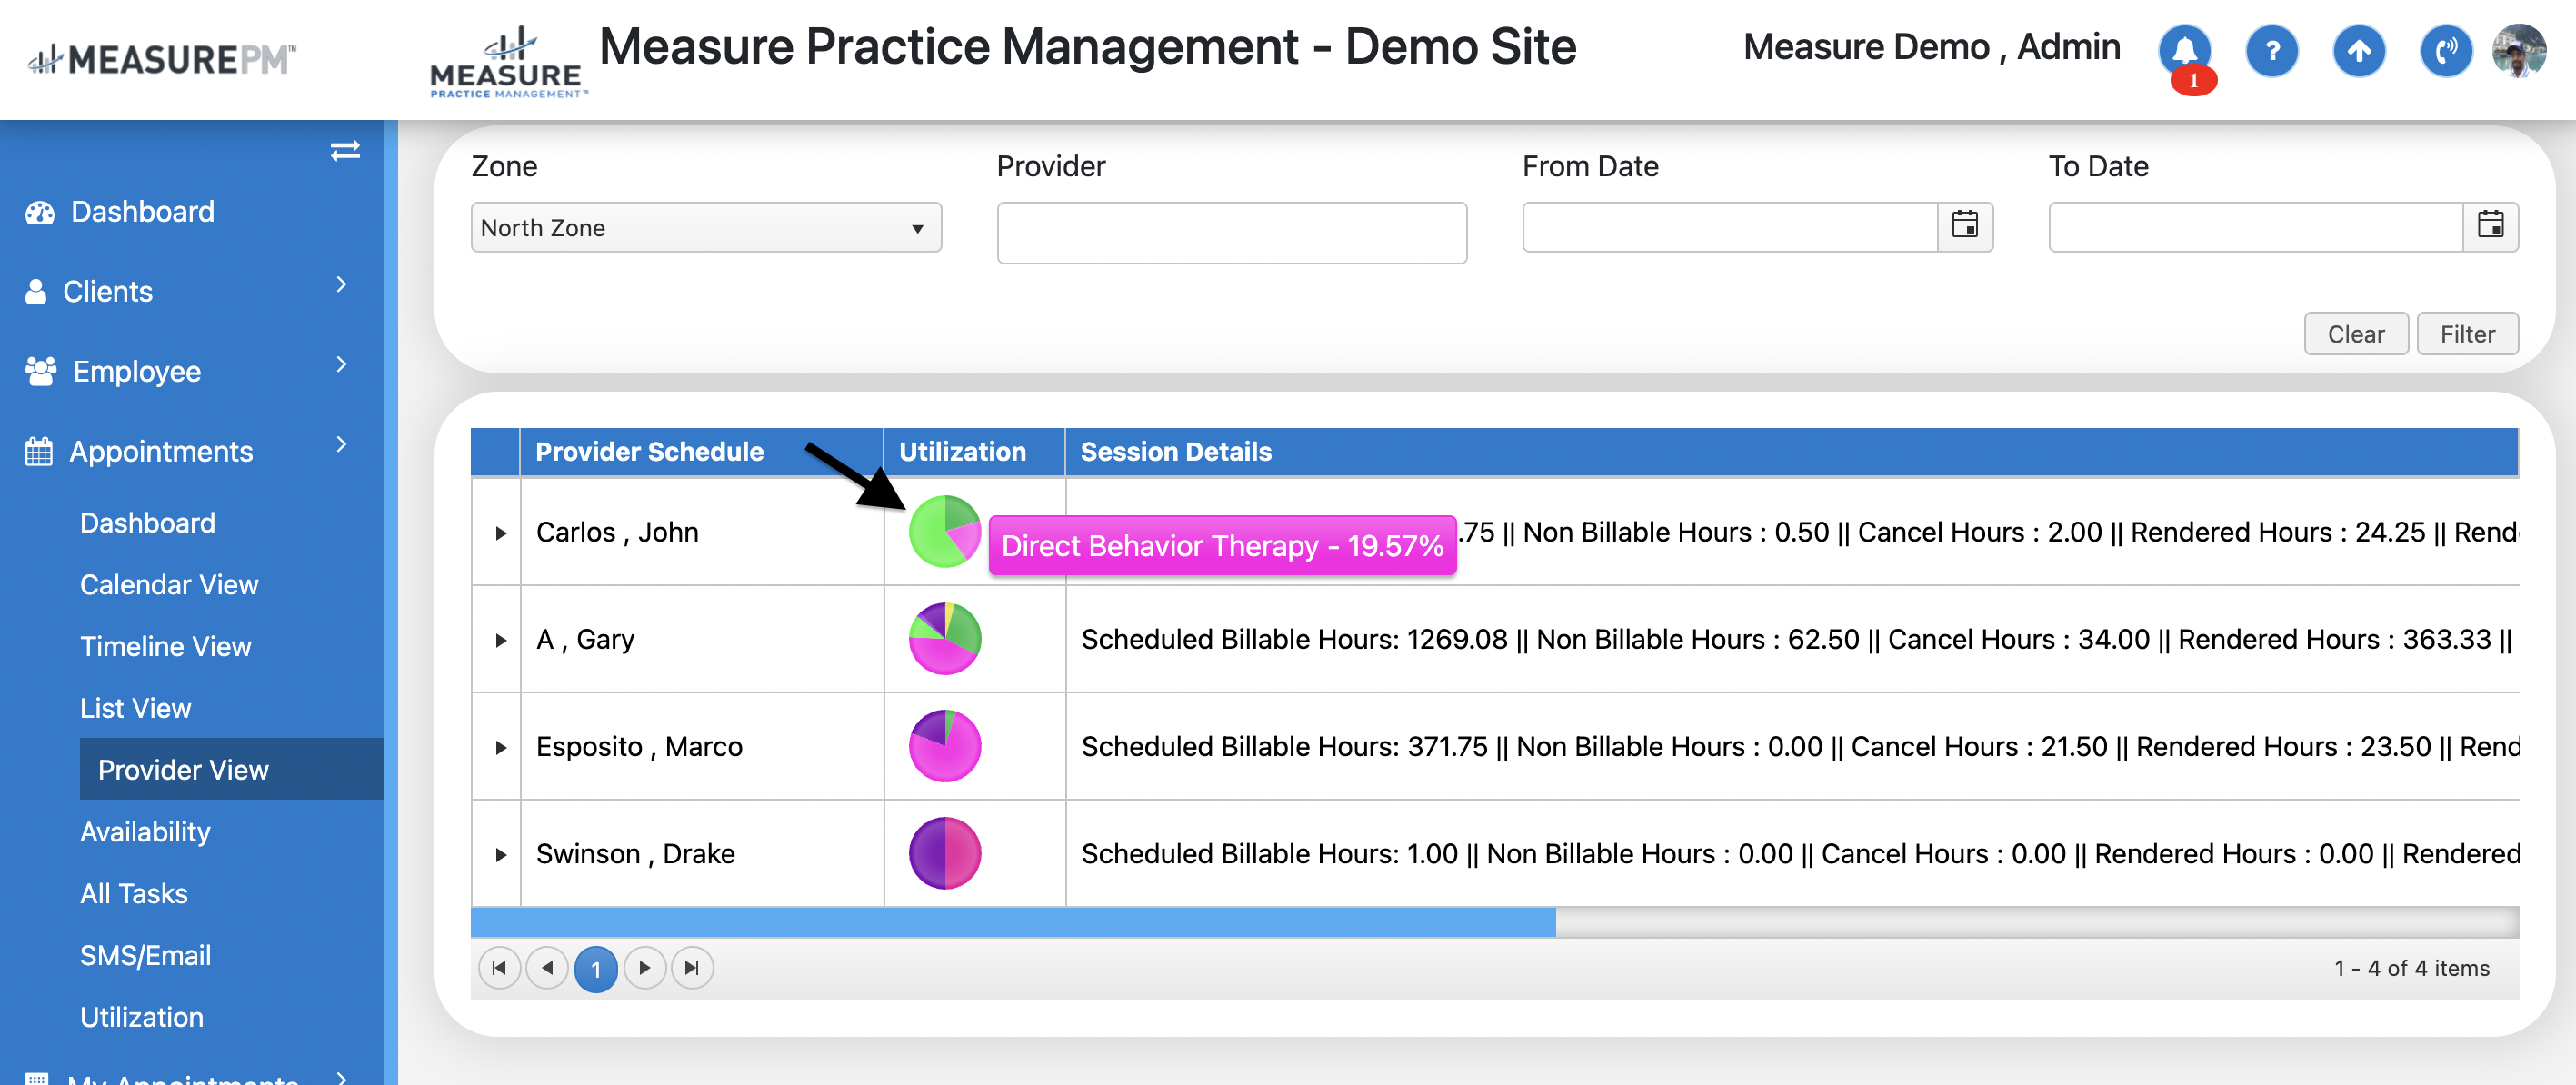Viewport: 2576px width, 1085px height.
Task: Open From Date calendar picker
Action: coord(1964,226)
